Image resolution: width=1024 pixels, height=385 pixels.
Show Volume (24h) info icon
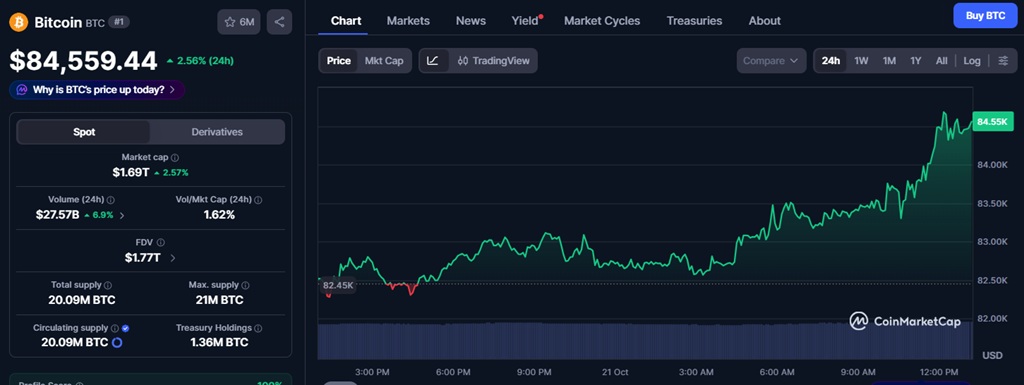pos(110,200)
